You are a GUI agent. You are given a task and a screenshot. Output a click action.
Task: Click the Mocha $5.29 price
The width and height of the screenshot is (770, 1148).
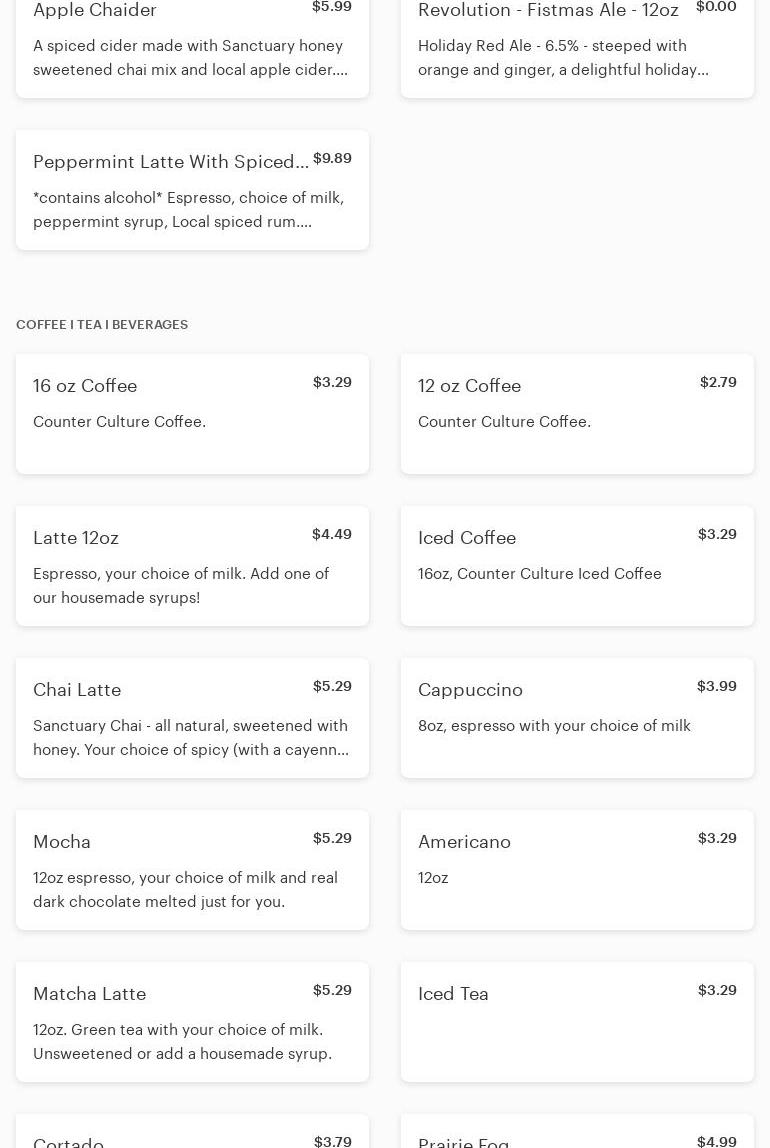pos(332,838)
